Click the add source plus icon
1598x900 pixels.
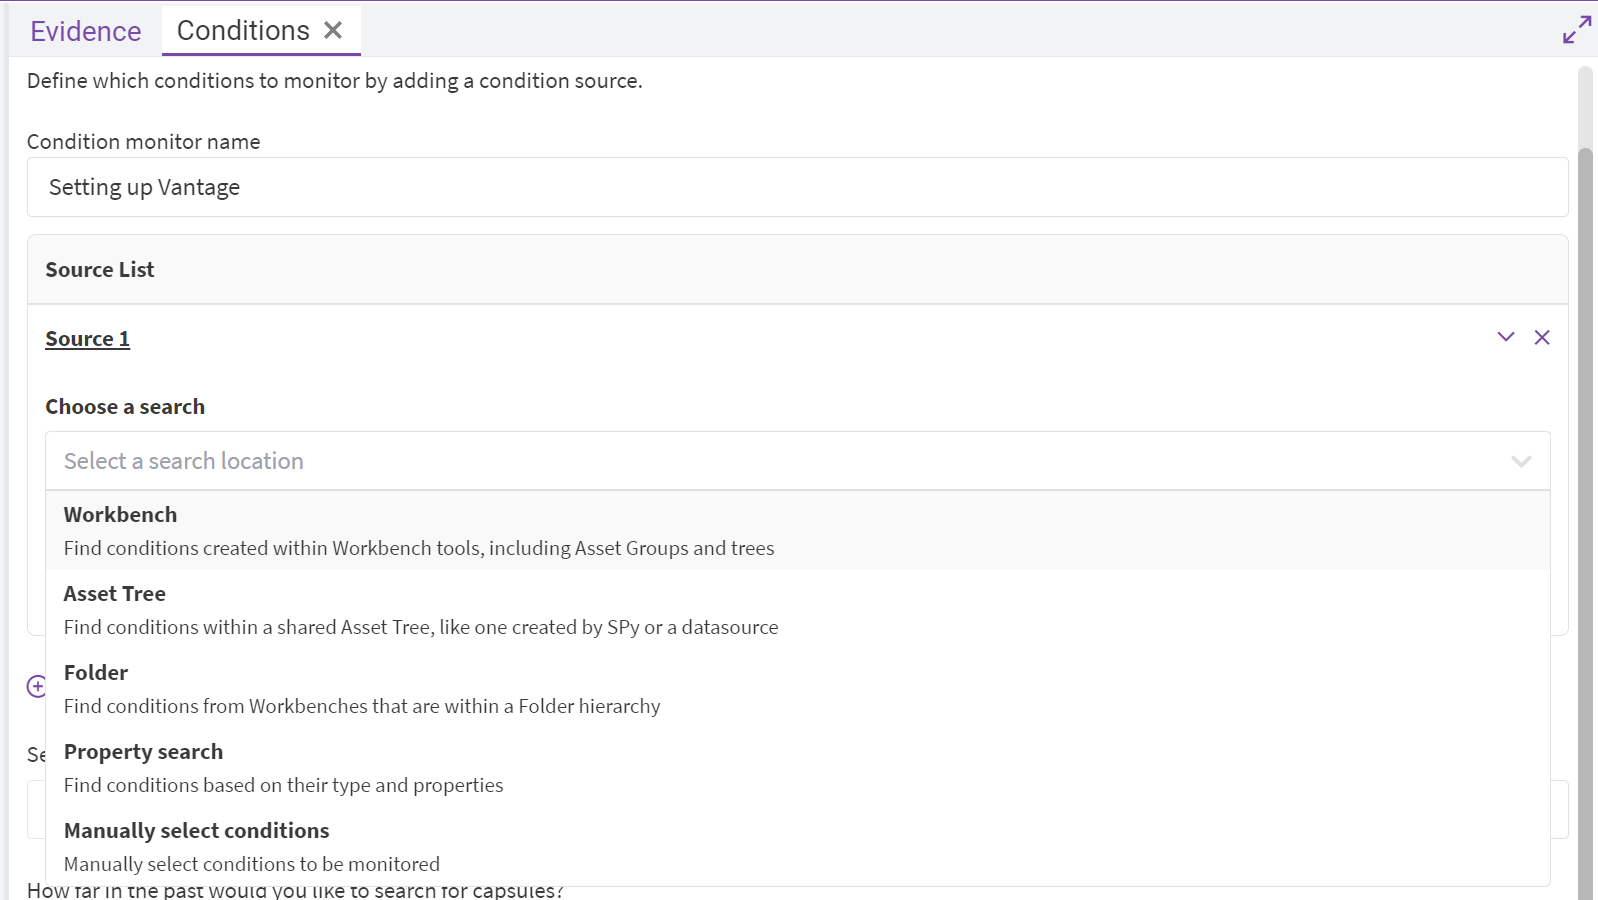[35, 686]
